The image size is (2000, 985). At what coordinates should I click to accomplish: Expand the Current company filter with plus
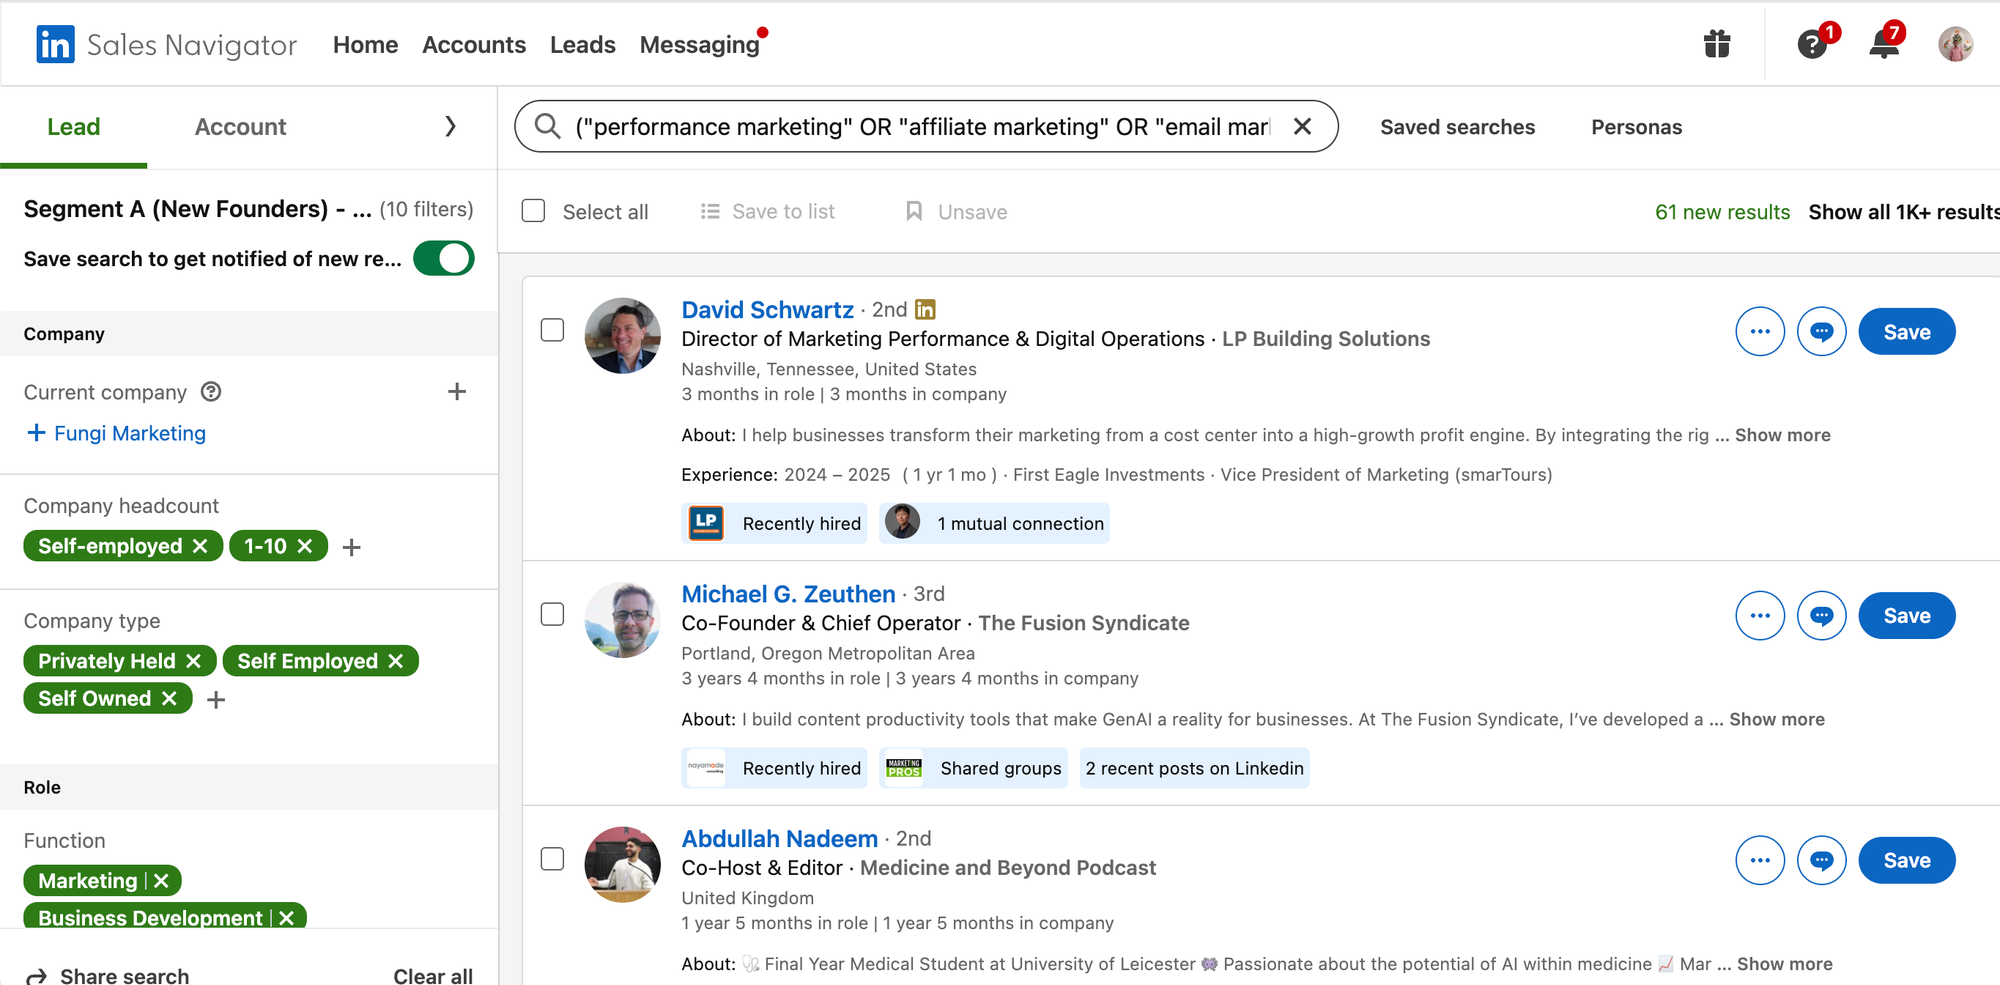coord(457,392)
